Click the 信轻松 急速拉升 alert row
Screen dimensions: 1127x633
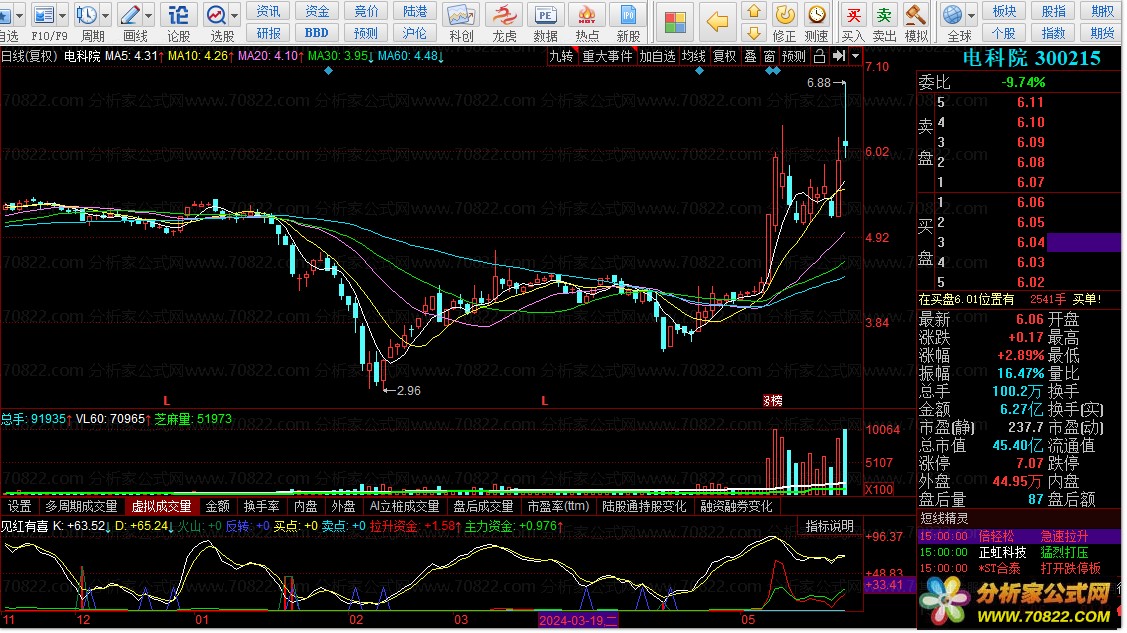pos(1018,537)
